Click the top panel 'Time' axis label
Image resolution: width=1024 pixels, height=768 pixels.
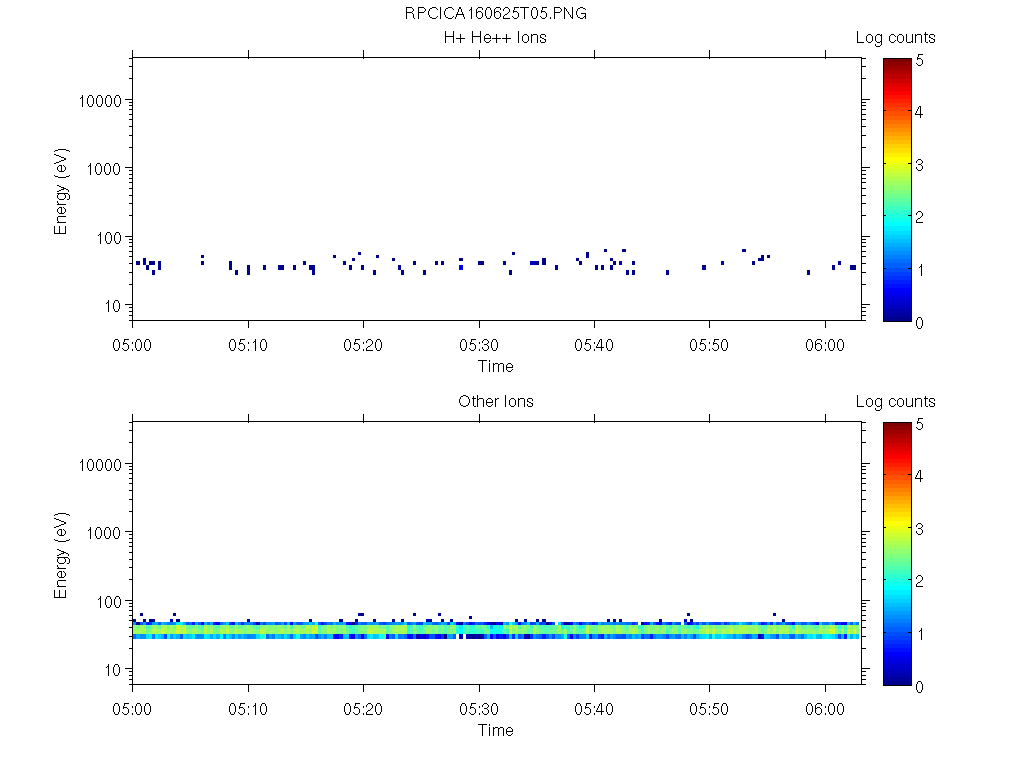496,366
